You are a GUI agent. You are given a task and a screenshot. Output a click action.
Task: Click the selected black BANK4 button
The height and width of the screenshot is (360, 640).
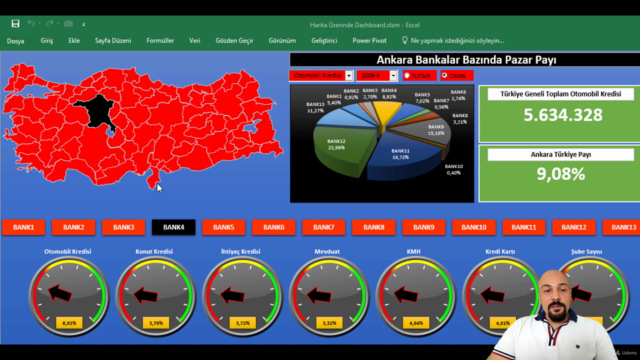click(x=173, y=227)
